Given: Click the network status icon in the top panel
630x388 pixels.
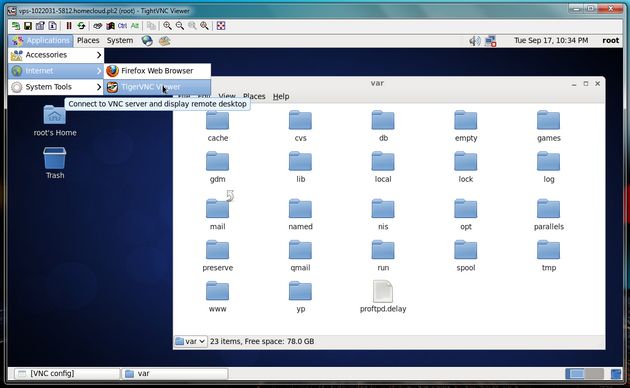Looking at the screenshot, I should pos(491,41).
